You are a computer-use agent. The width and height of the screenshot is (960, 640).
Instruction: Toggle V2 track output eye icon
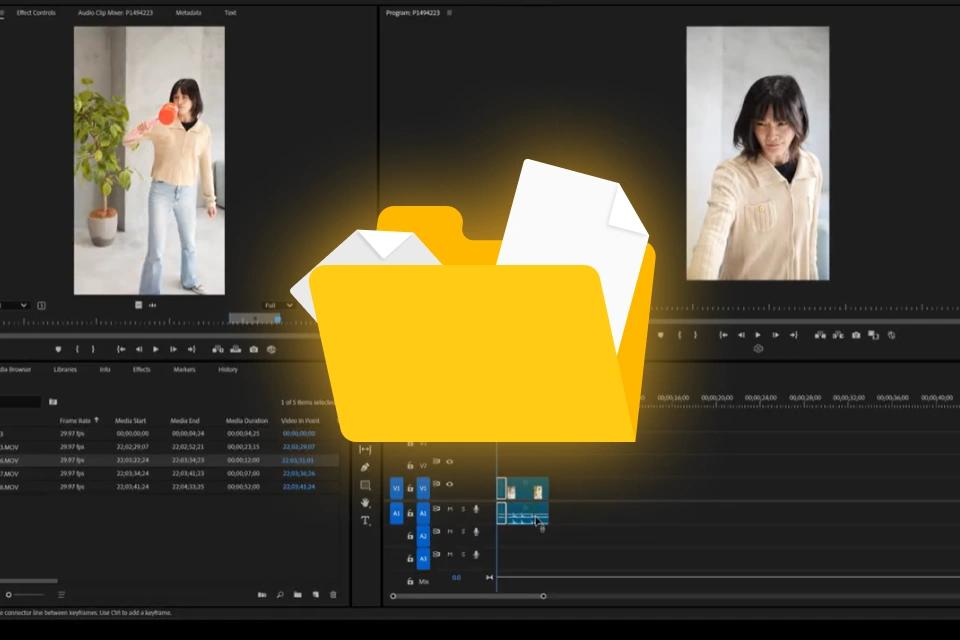point(449,461)
